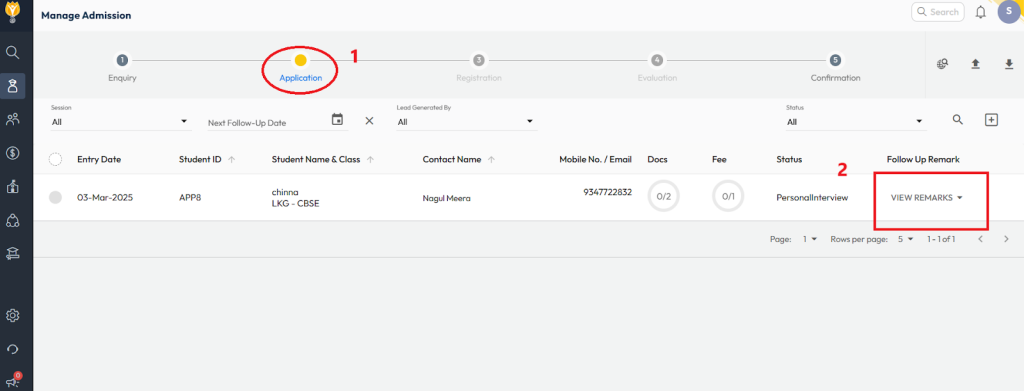Open the settings gear in sidebar
The image size is (1024, 391).
click(x=12, y=316)
